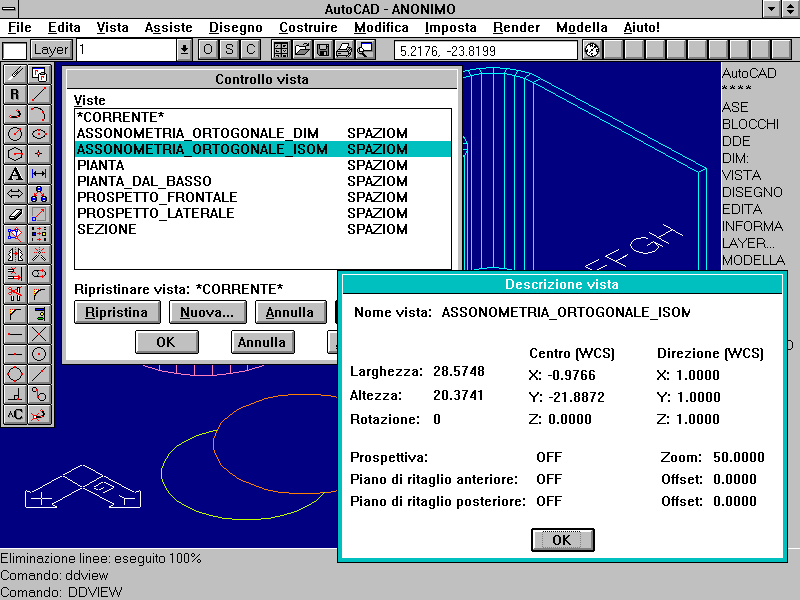Select the PIANTA view row
This screenshot has height=600, width=800.
pos(263,165)
